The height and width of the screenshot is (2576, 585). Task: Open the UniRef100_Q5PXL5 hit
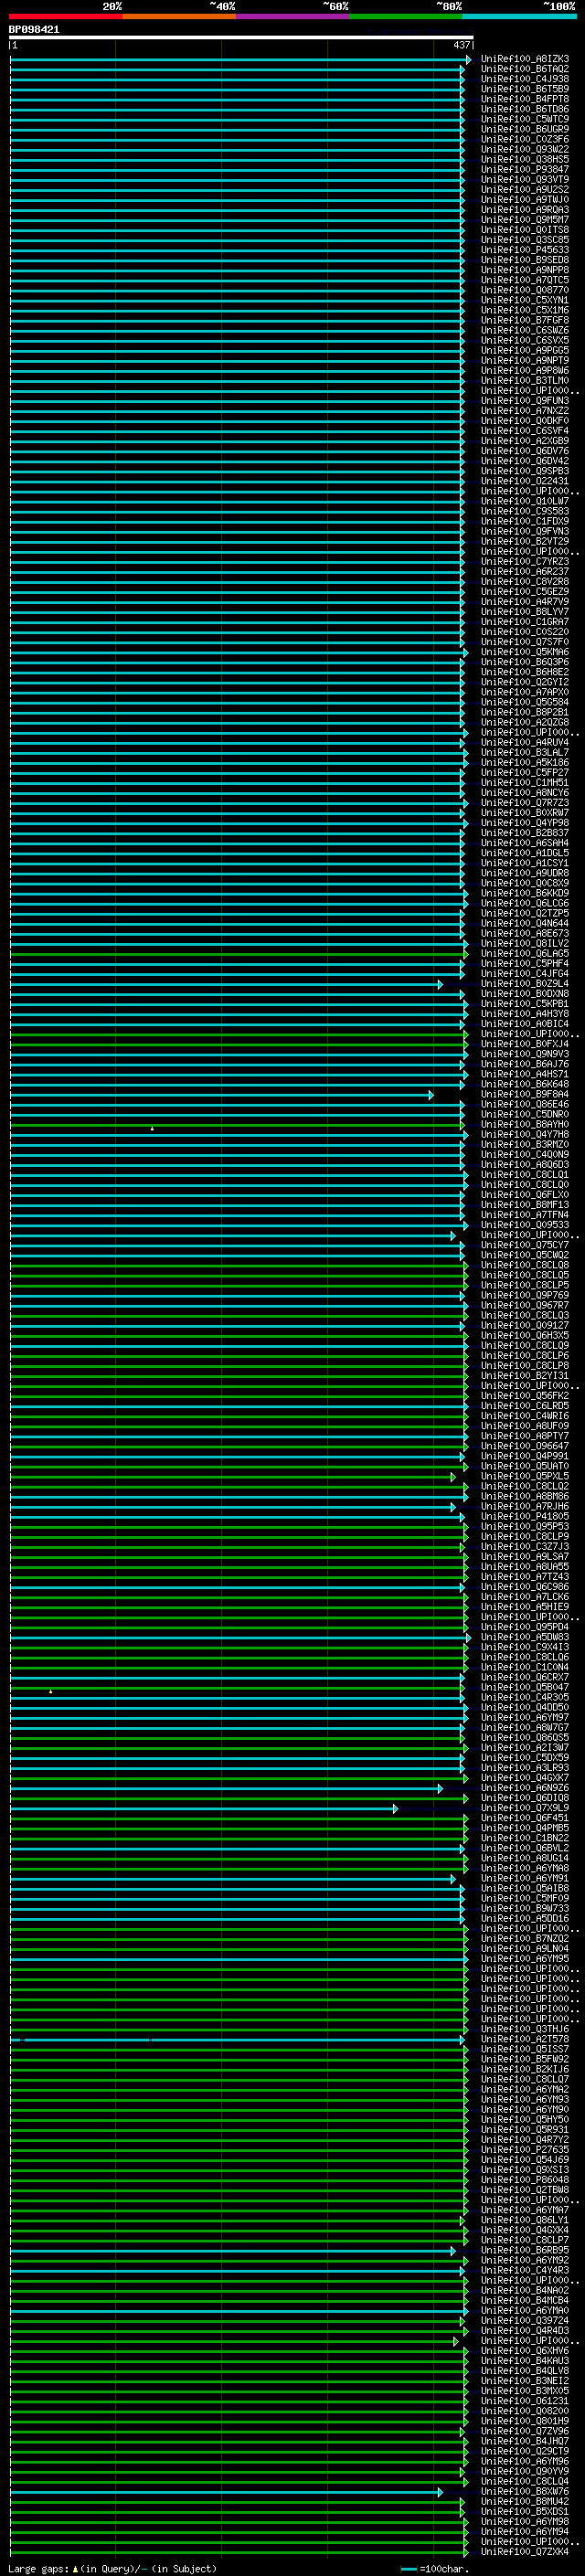pos(525,1476)
